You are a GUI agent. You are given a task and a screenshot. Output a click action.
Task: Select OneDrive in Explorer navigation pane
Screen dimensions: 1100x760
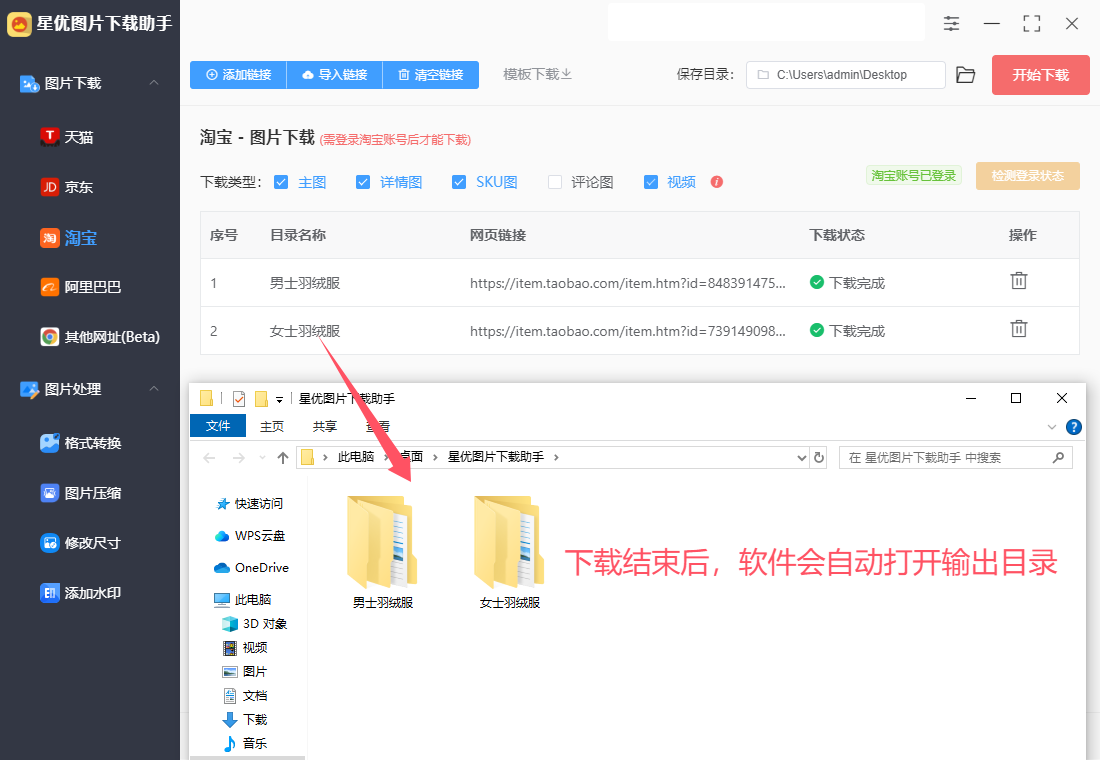(x=251, y=568)
